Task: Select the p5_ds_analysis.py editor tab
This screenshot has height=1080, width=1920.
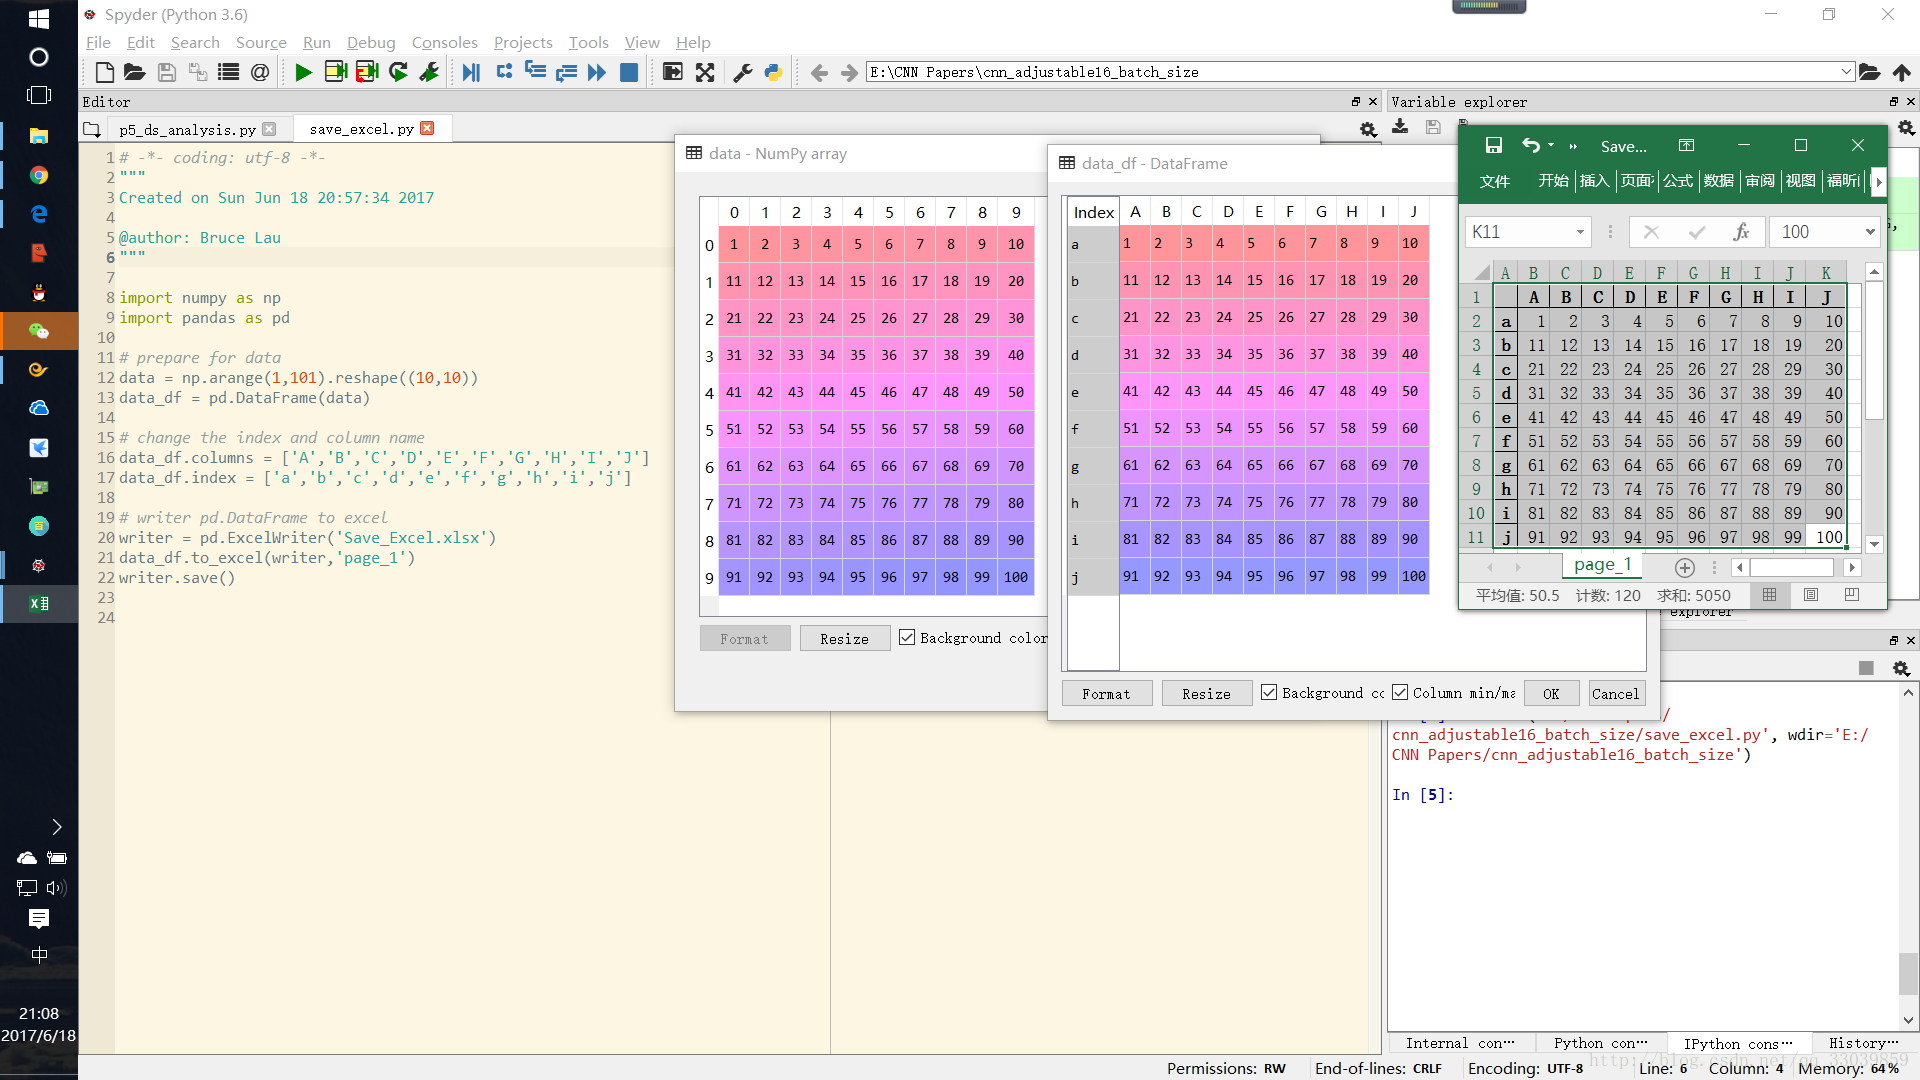Action: coord(185,128)
